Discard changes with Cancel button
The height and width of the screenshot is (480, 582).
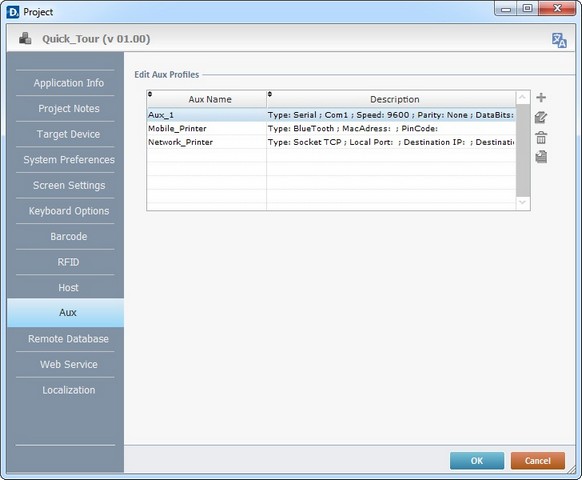coord(538,461)
